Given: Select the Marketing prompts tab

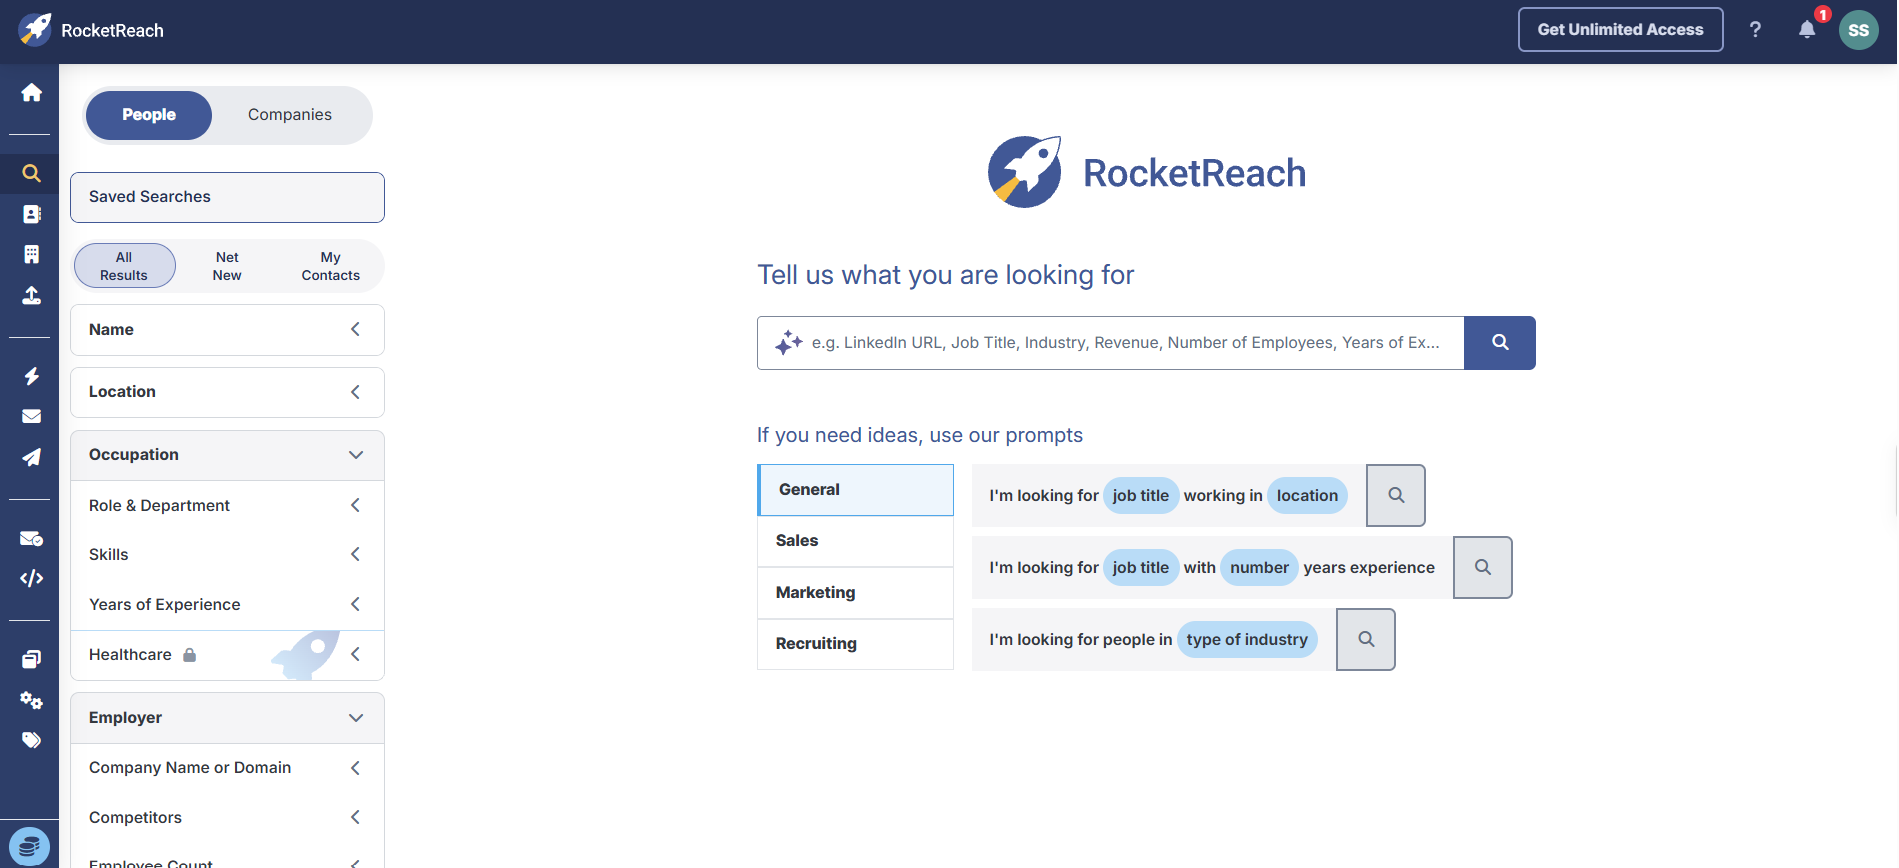Looking at the screenshot, I should click(x=856, y=593).
